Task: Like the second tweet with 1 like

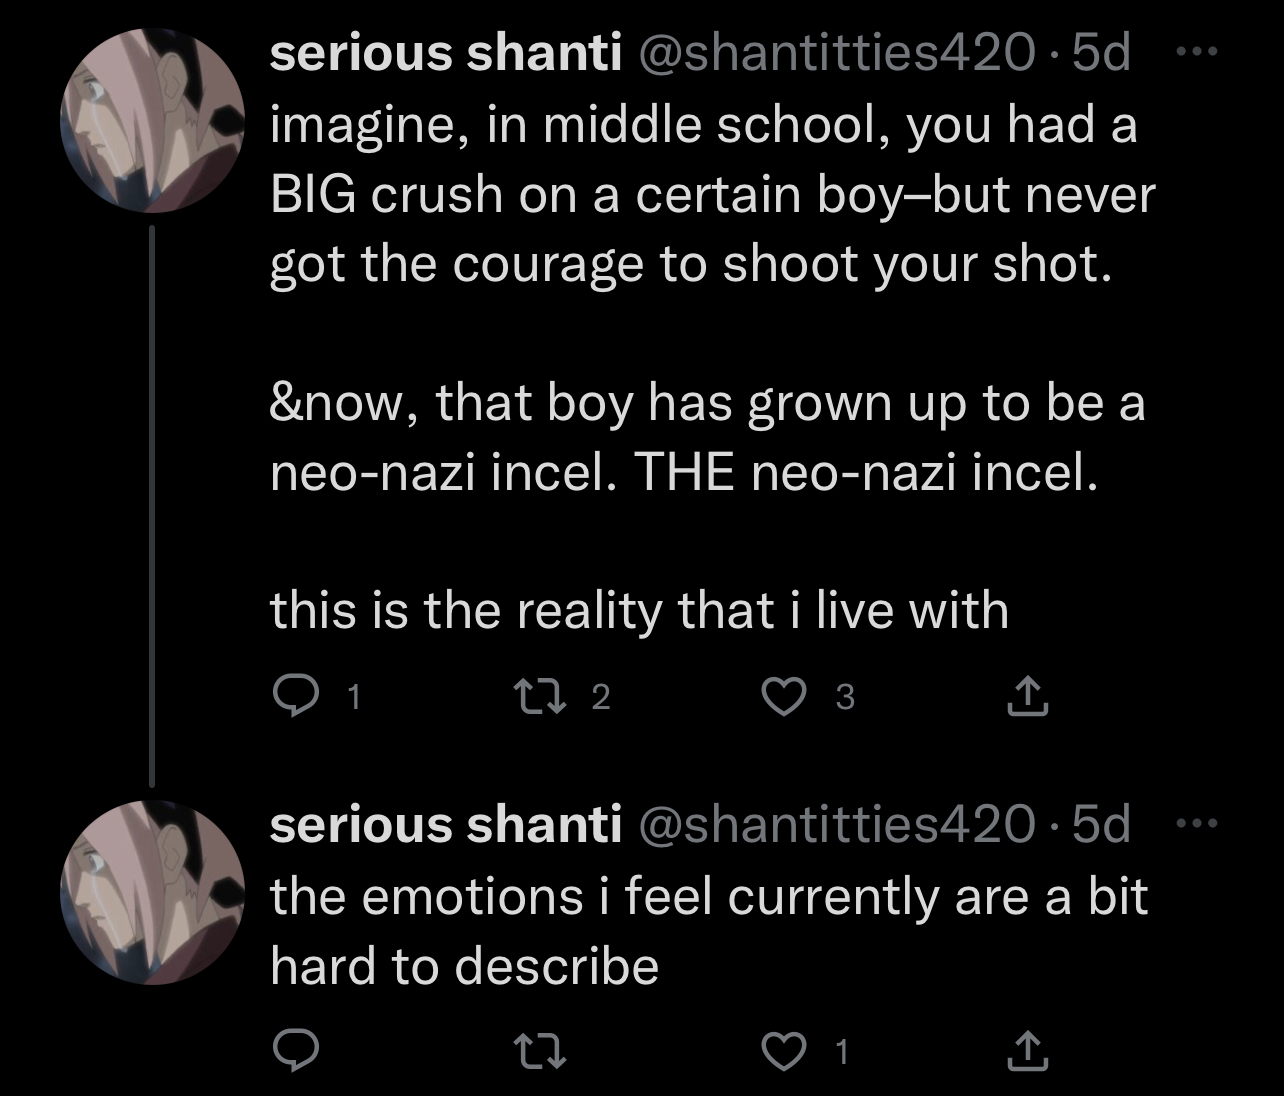Action: [x=785, y=1051]
